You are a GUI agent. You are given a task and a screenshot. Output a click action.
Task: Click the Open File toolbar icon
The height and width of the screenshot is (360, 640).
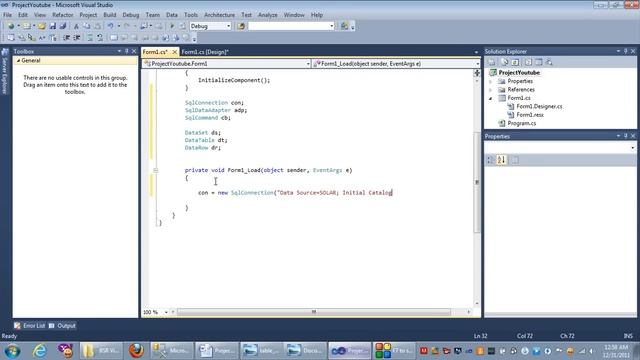(42, 26)
